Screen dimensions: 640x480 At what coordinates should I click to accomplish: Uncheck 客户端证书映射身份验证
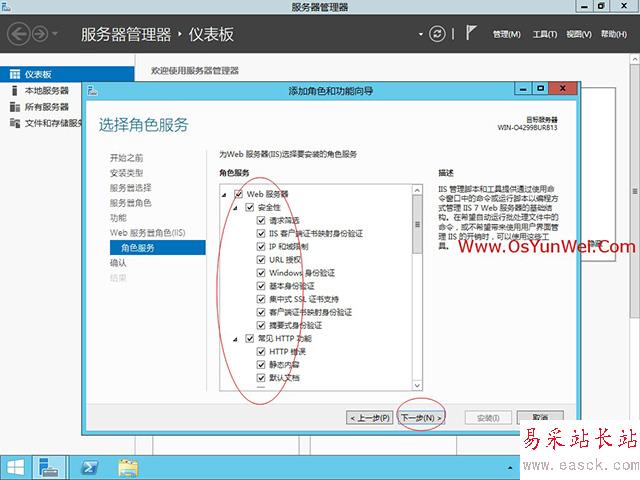tap(261, 312)
